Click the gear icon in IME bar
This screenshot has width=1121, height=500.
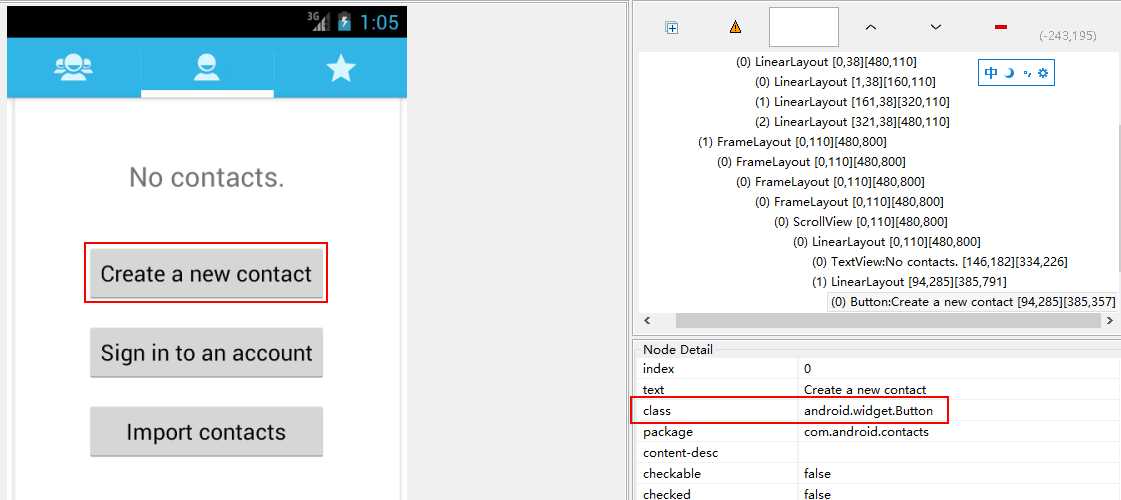1042,73
